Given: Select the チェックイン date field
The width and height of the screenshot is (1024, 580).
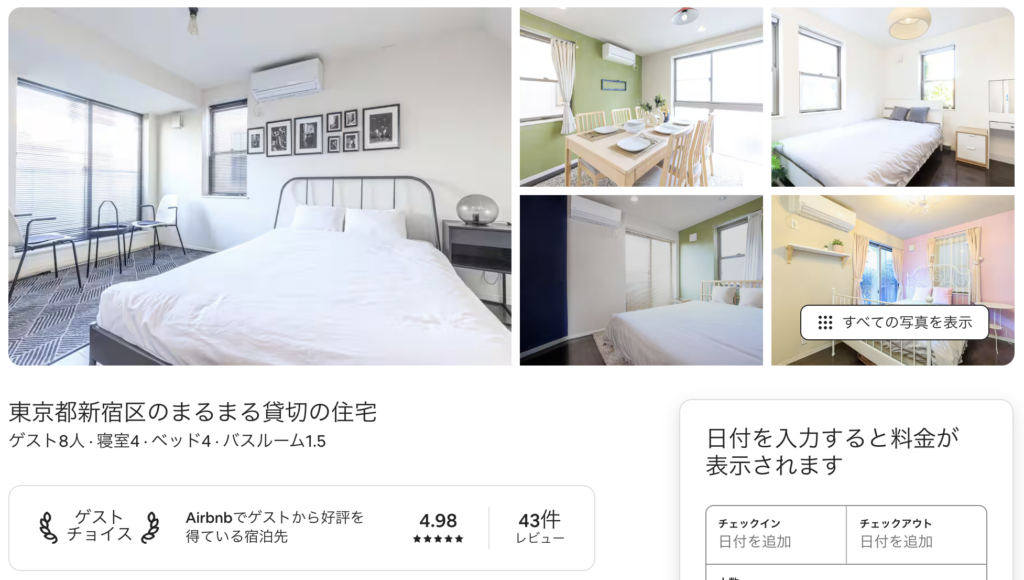Looking at the screenshot, I should tap(776, 534).
